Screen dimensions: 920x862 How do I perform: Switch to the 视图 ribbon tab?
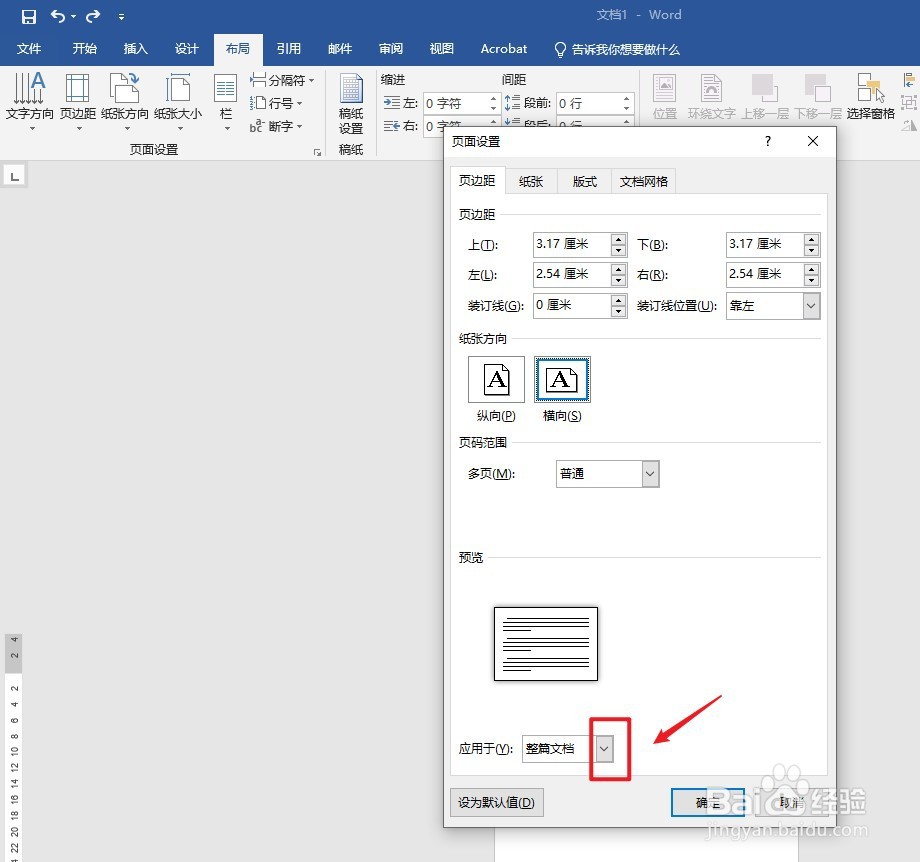pyautogui.click(x=442, y=49)
